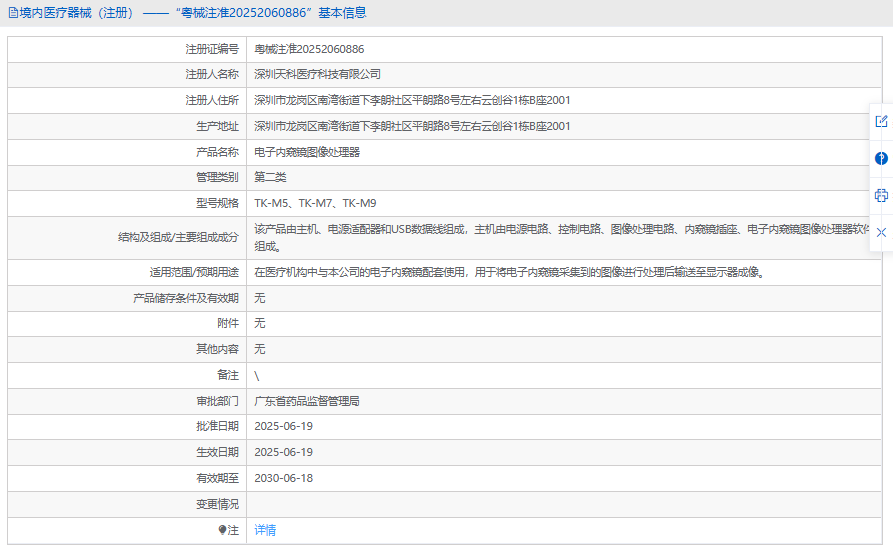Image resolution: width=893 pixels, height=550 pixels.
Task: Click the 适用范围/预期用途 description text
Action: pos(509,272)
